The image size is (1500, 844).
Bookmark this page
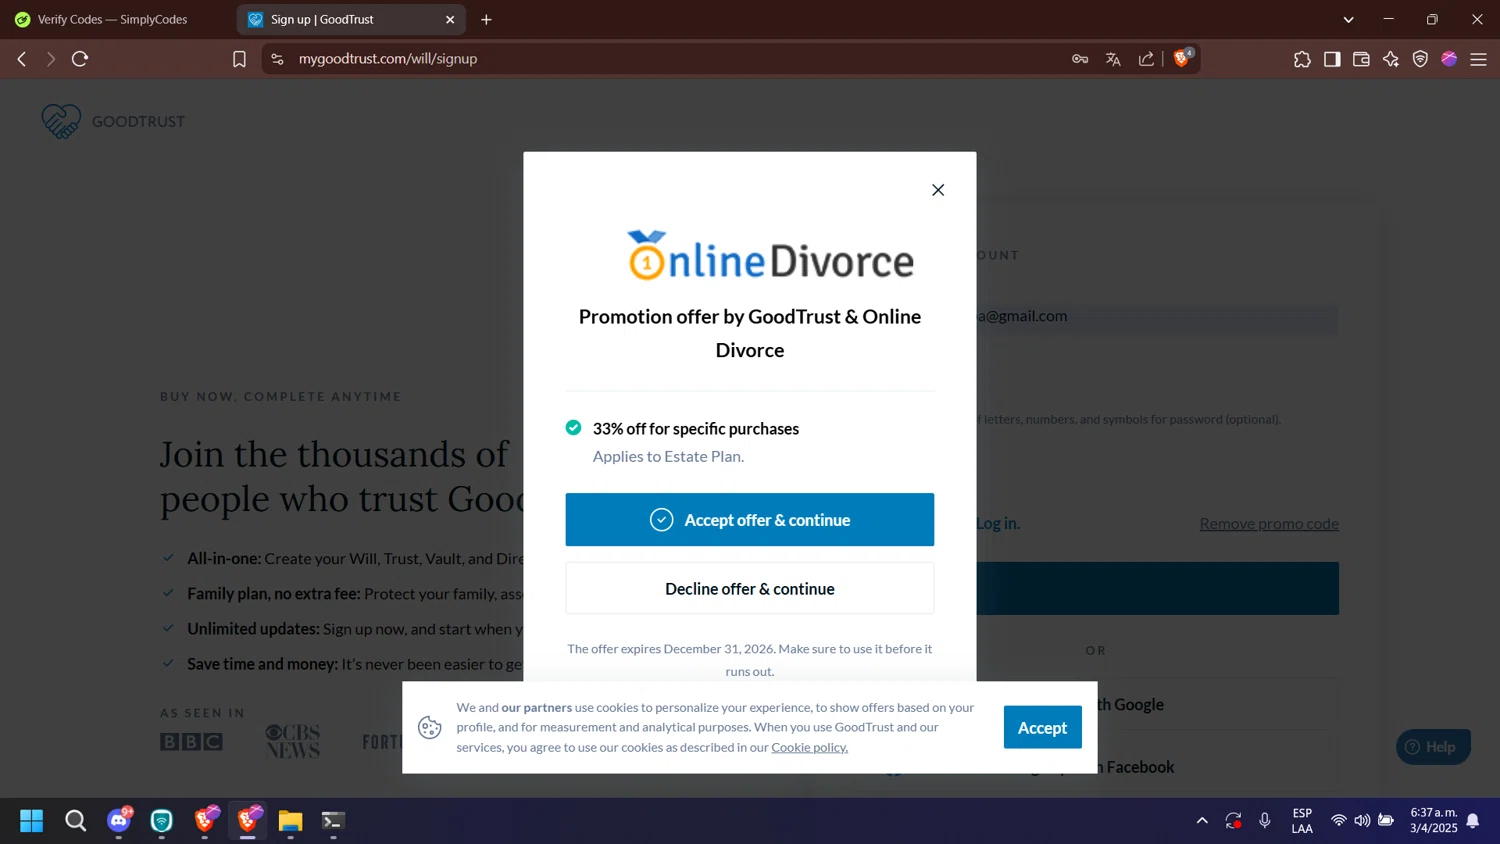(239, 59)
